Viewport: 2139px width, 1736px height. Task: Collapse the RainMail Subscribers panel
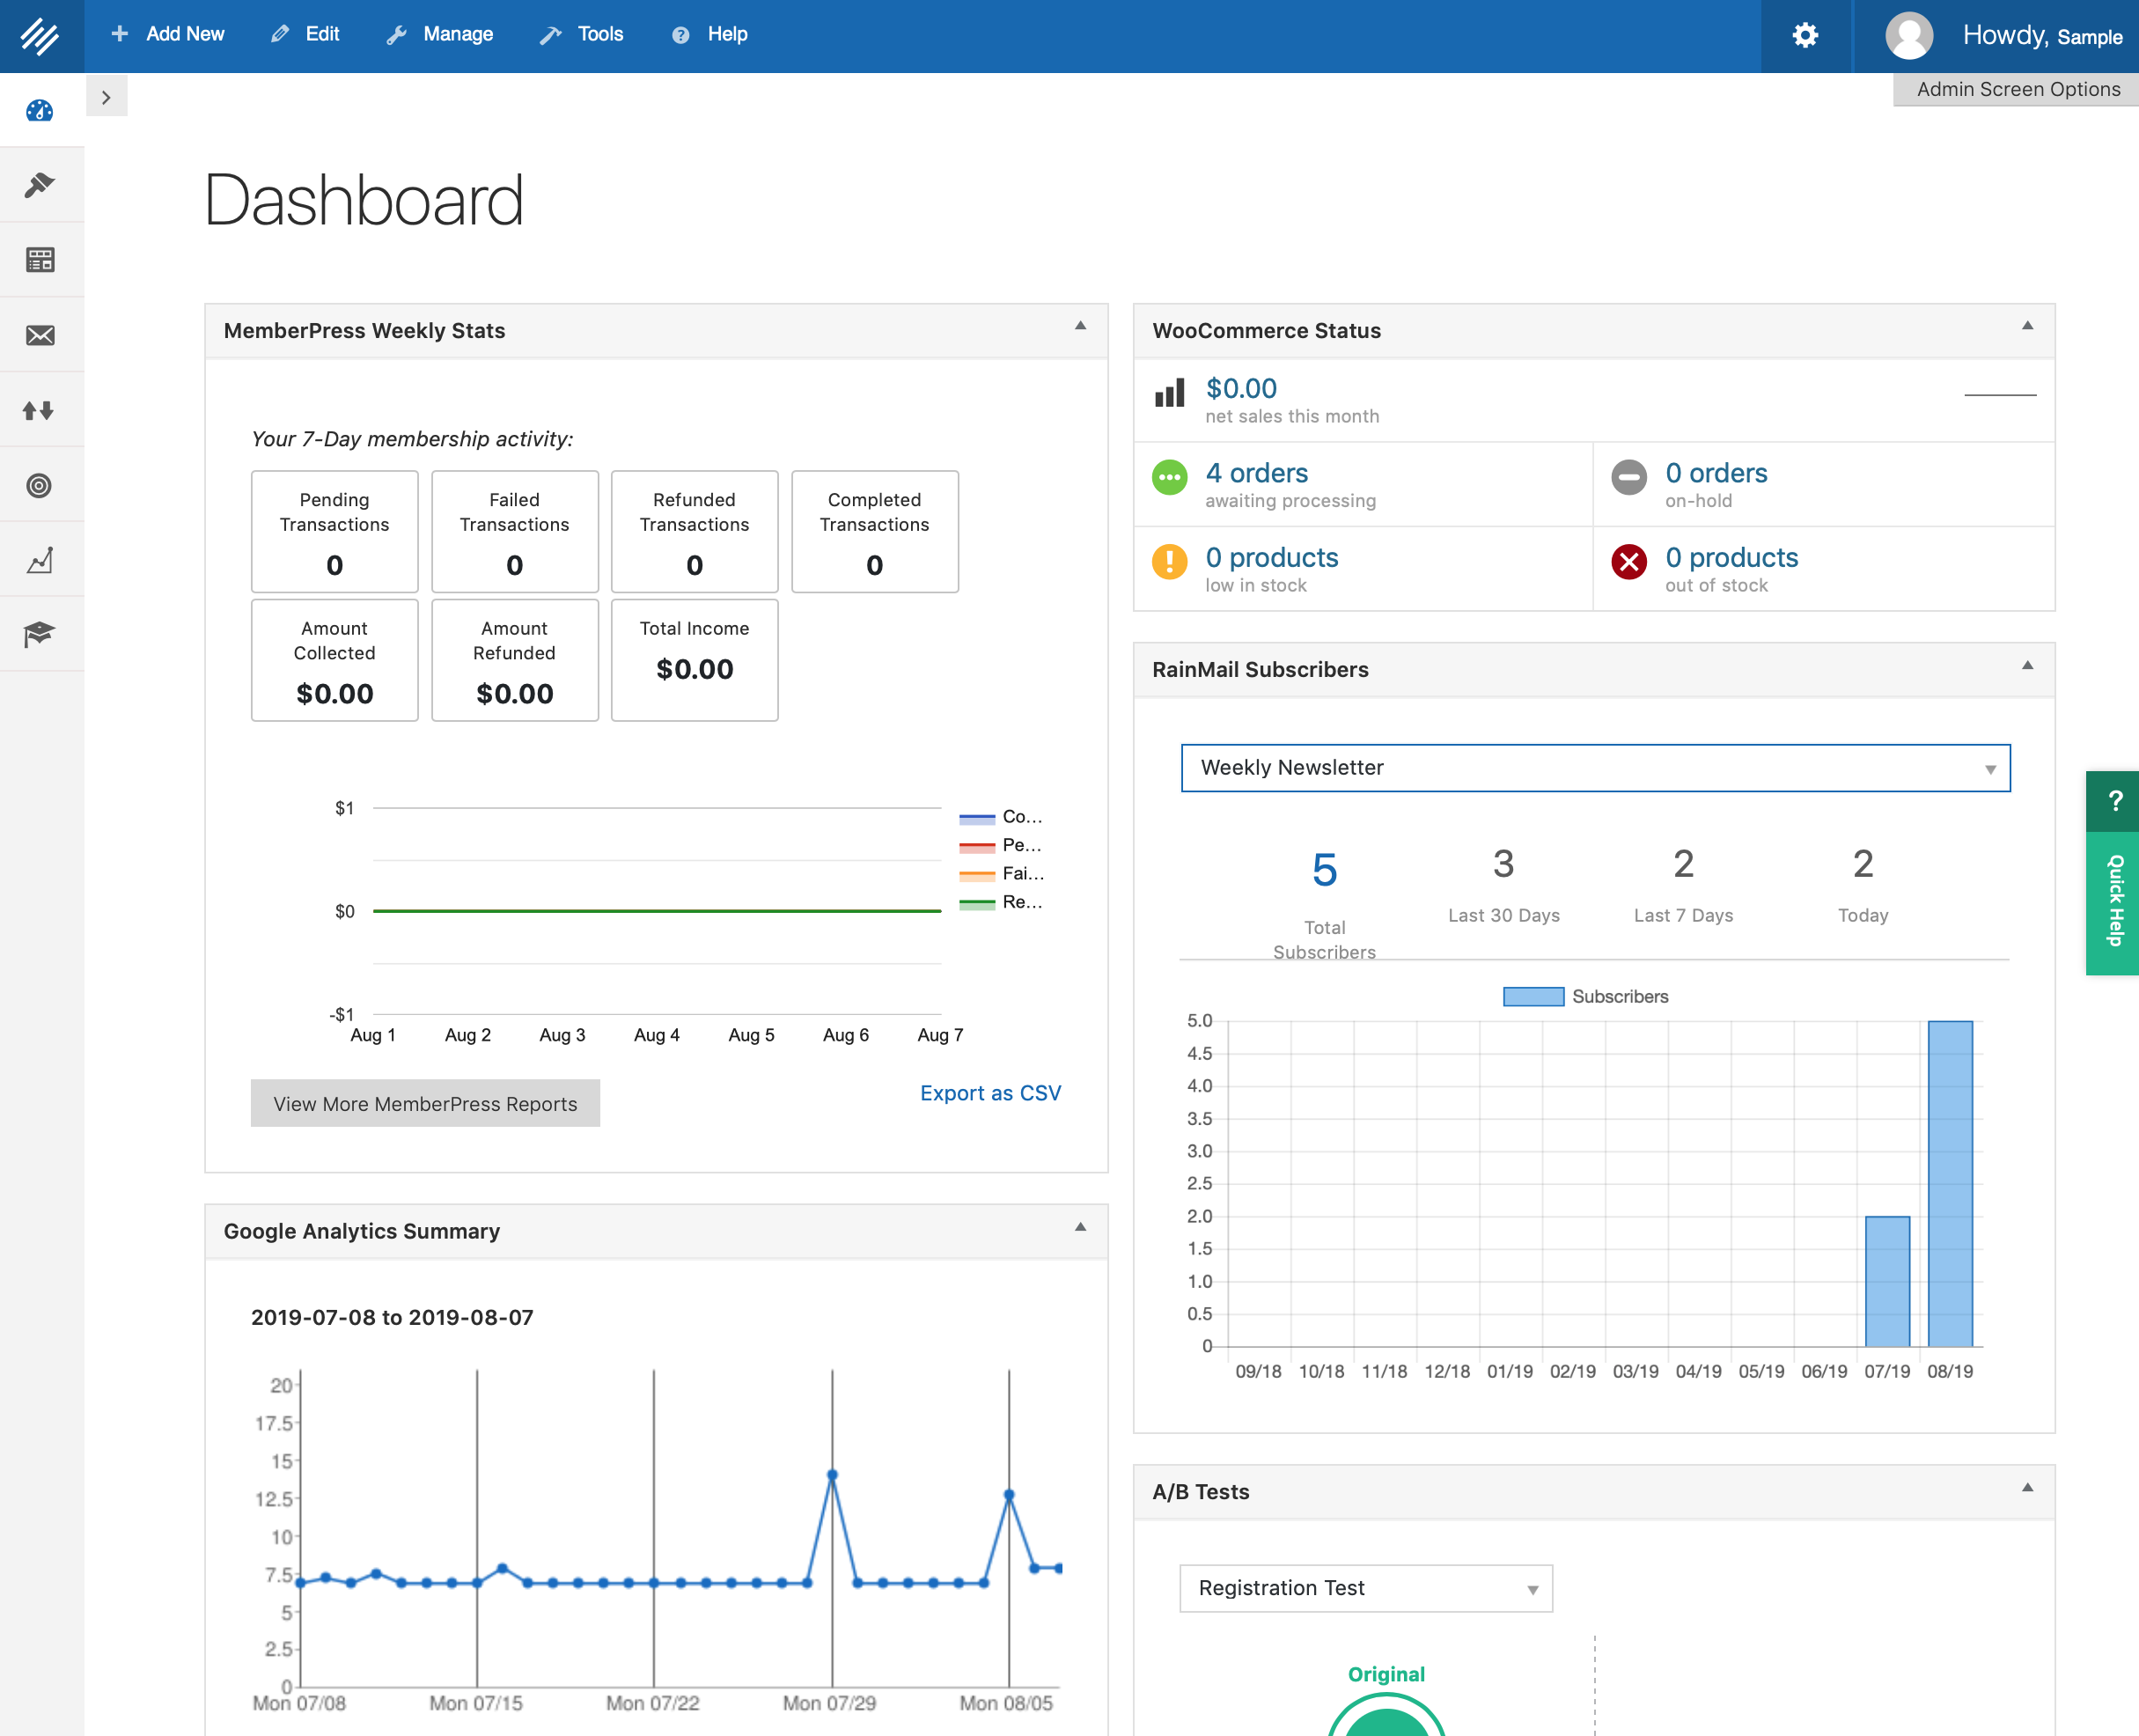[x=2027, y=666]
